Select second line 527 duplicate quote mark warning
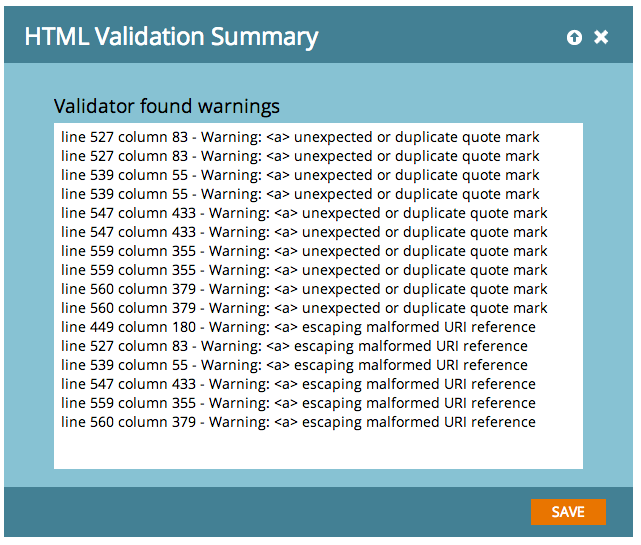Viewport: 641px width, 545px height. (x=300, y=156)
